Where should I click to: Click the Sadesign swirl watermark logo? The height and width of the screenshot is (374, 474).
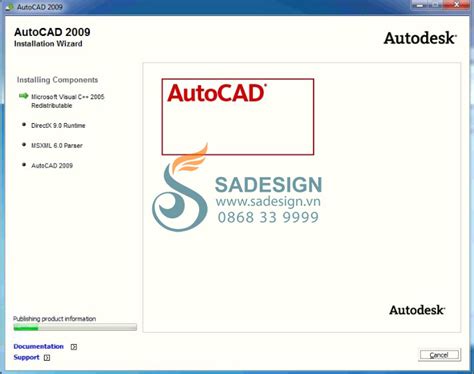coord(180,187)
